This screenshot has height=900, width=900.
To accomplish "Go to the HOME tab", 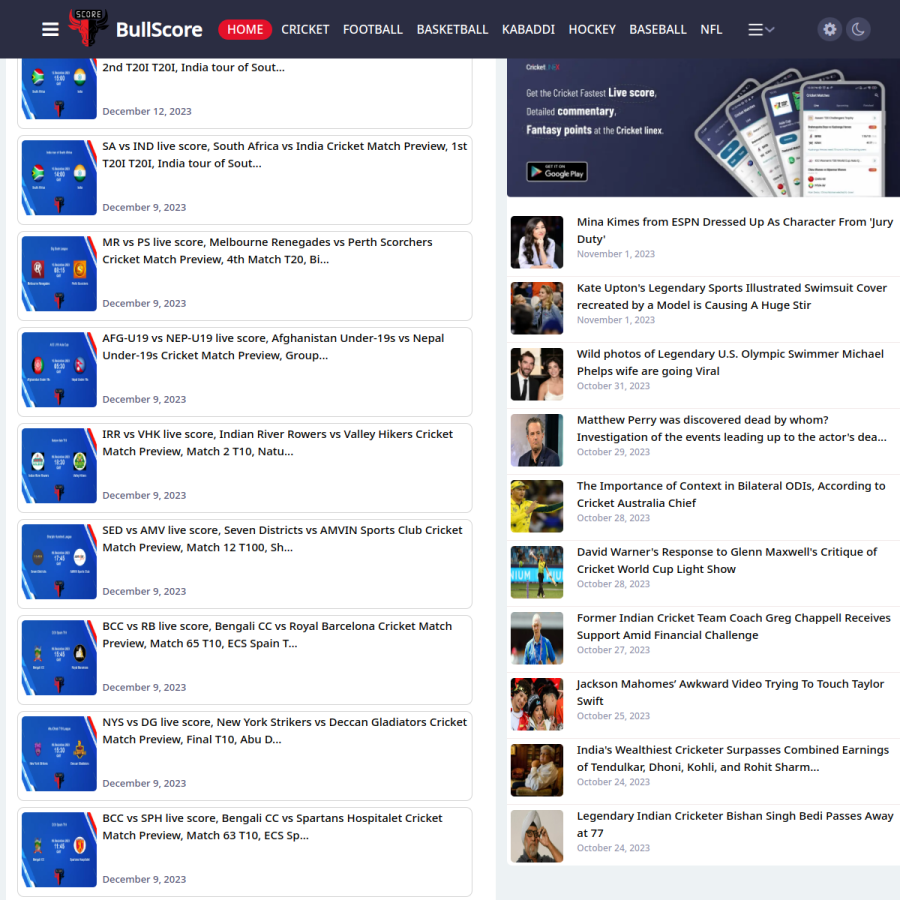I will click(x=245, y=29).
